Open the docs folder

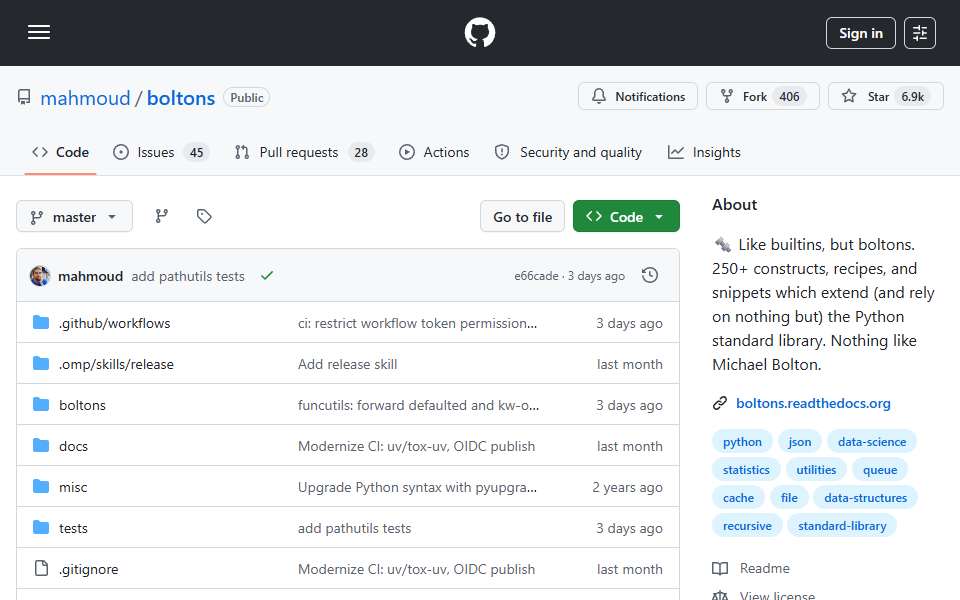coord(73,446)
